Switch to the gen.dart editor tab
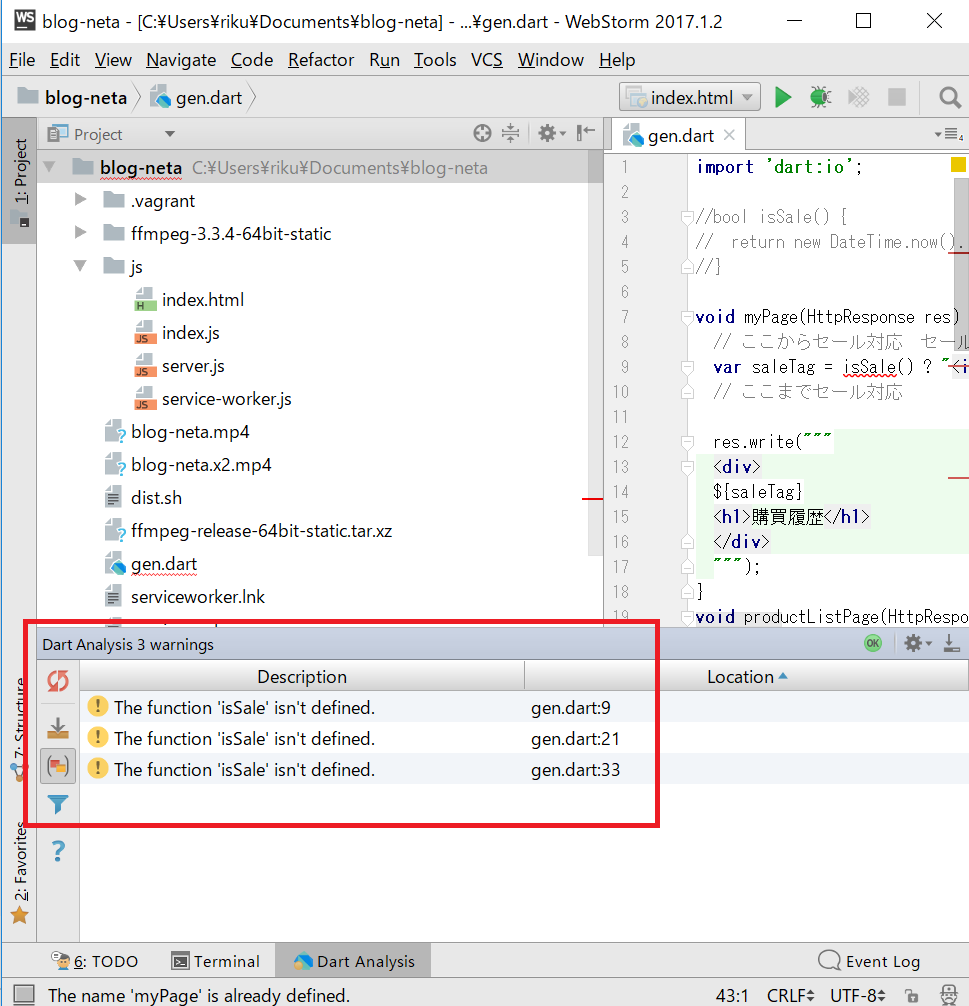This screenshot has height=1006, width=969. click(679, 135)
